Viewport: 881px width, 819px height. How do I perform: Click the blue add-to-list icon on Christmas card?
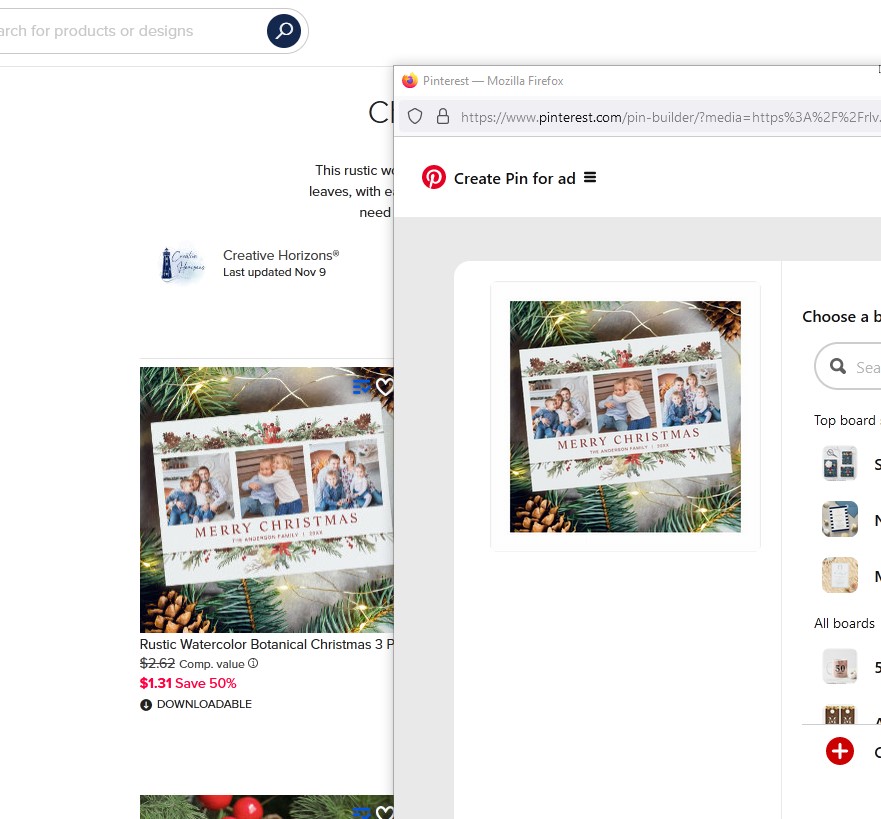pyautogui.click(x=361, y=386)
